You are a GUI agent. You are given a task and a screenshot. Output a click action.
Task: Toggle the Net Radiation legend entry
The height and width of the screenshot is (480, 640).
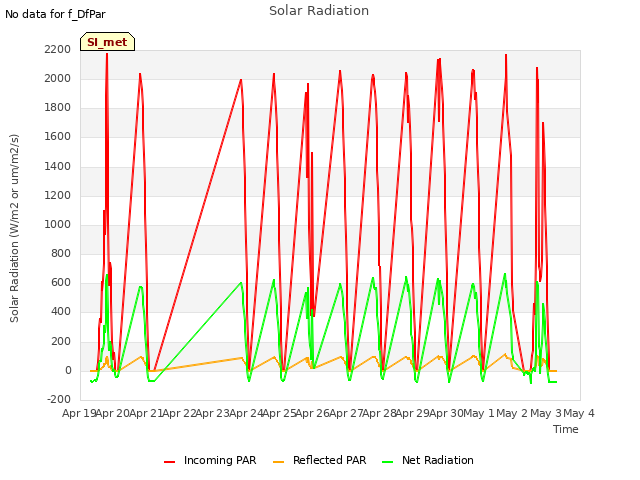click(x=428, y=460)
